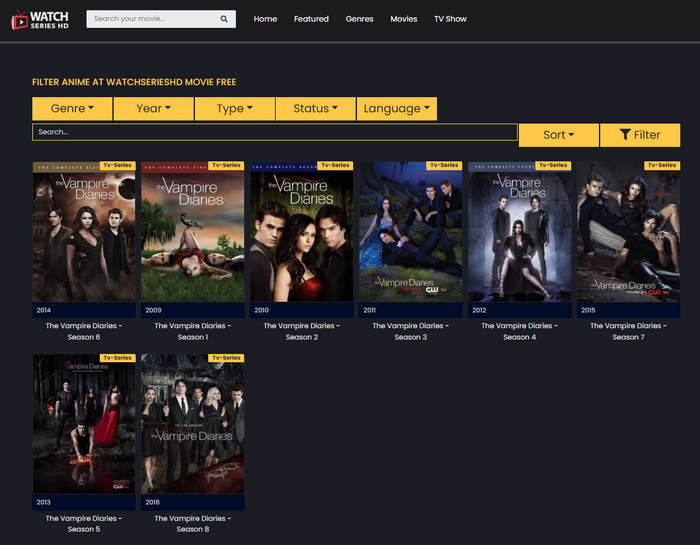Click title link The Vampire Diaries - Season 4
Screen dimensions: 700x545
[x=520, y=331]
